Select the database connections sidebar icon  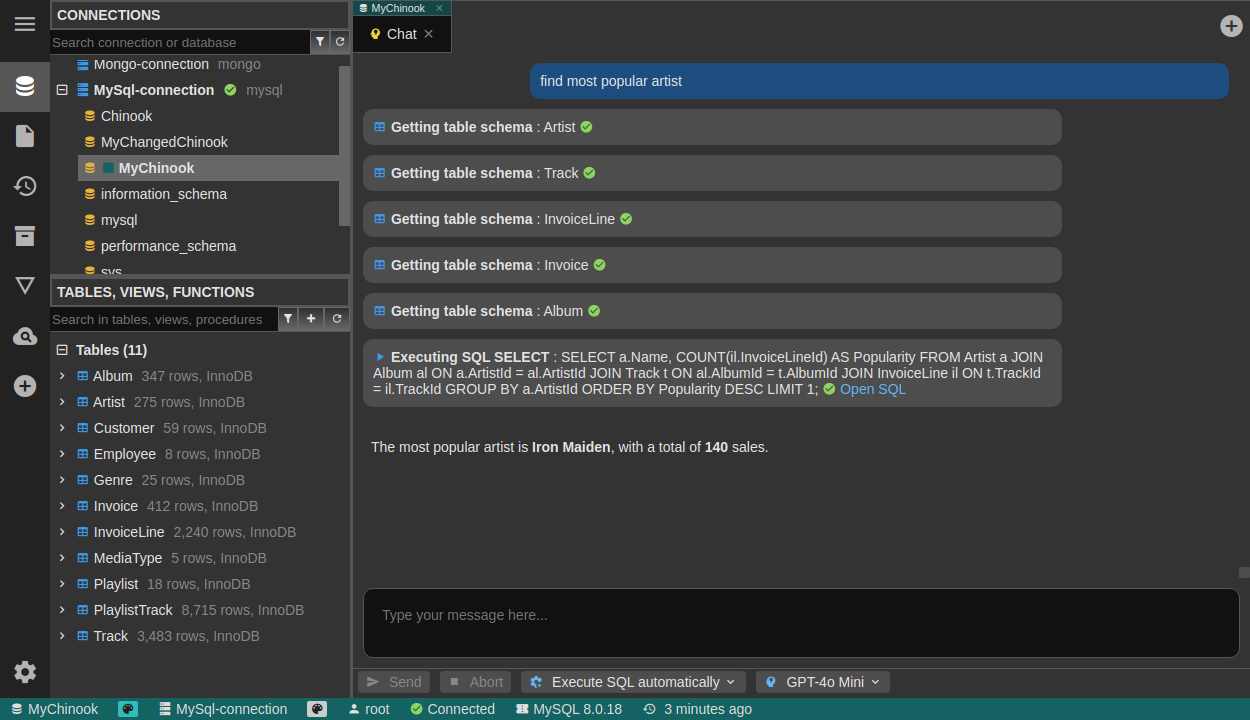point(25,86)
